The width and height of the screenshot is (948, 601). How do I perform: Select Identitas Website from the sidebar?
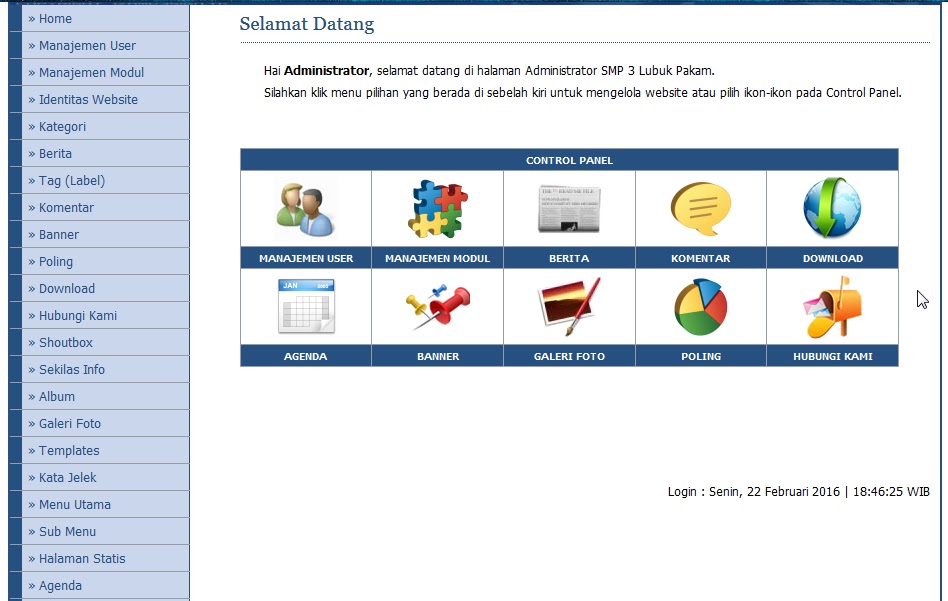pos(80,99)
